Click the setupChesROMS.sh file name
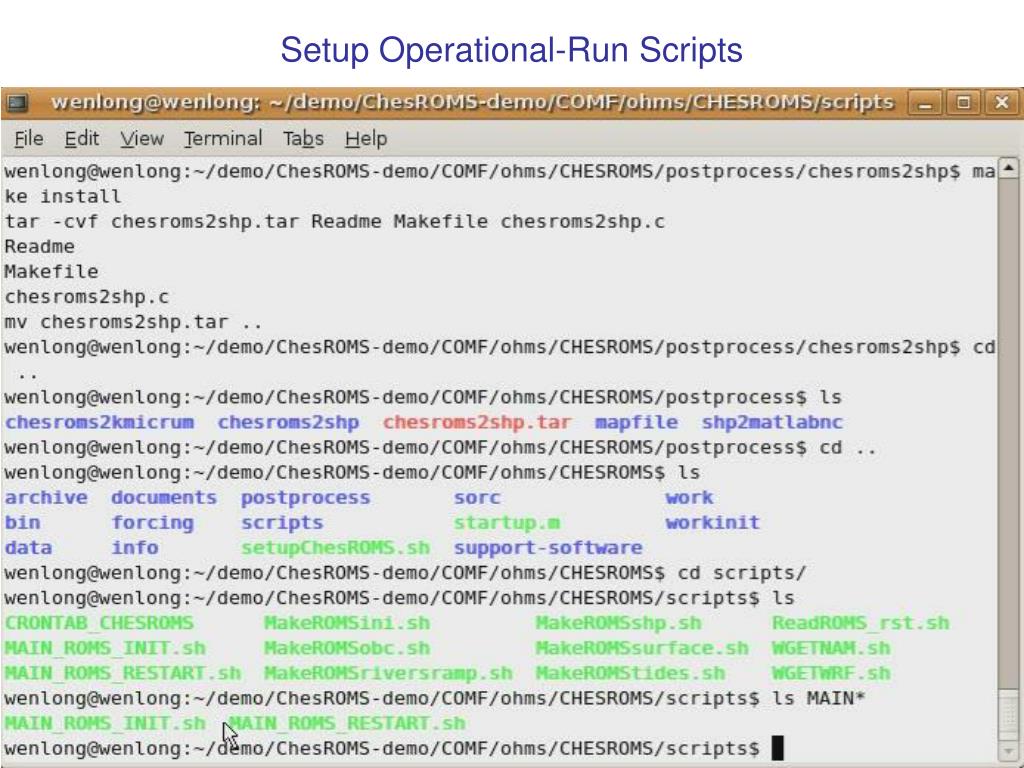 [x=336, y=547]
